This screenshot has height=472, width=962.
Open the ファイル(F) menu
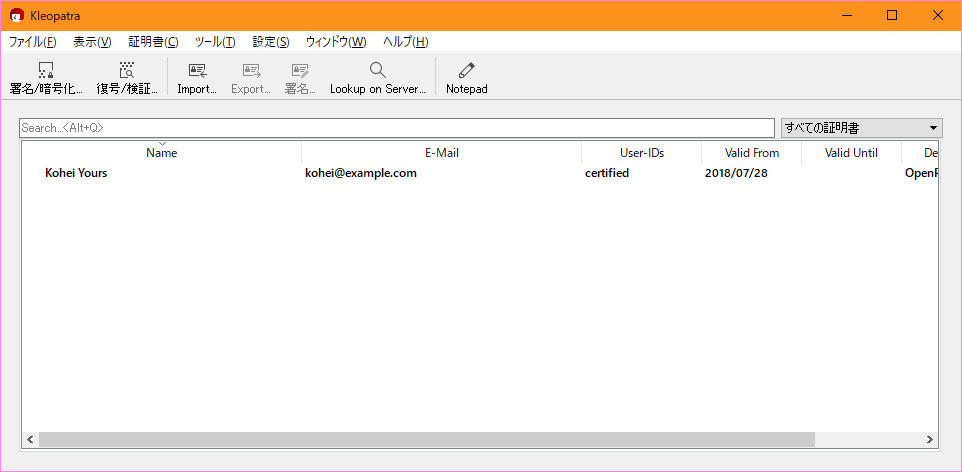33,42
